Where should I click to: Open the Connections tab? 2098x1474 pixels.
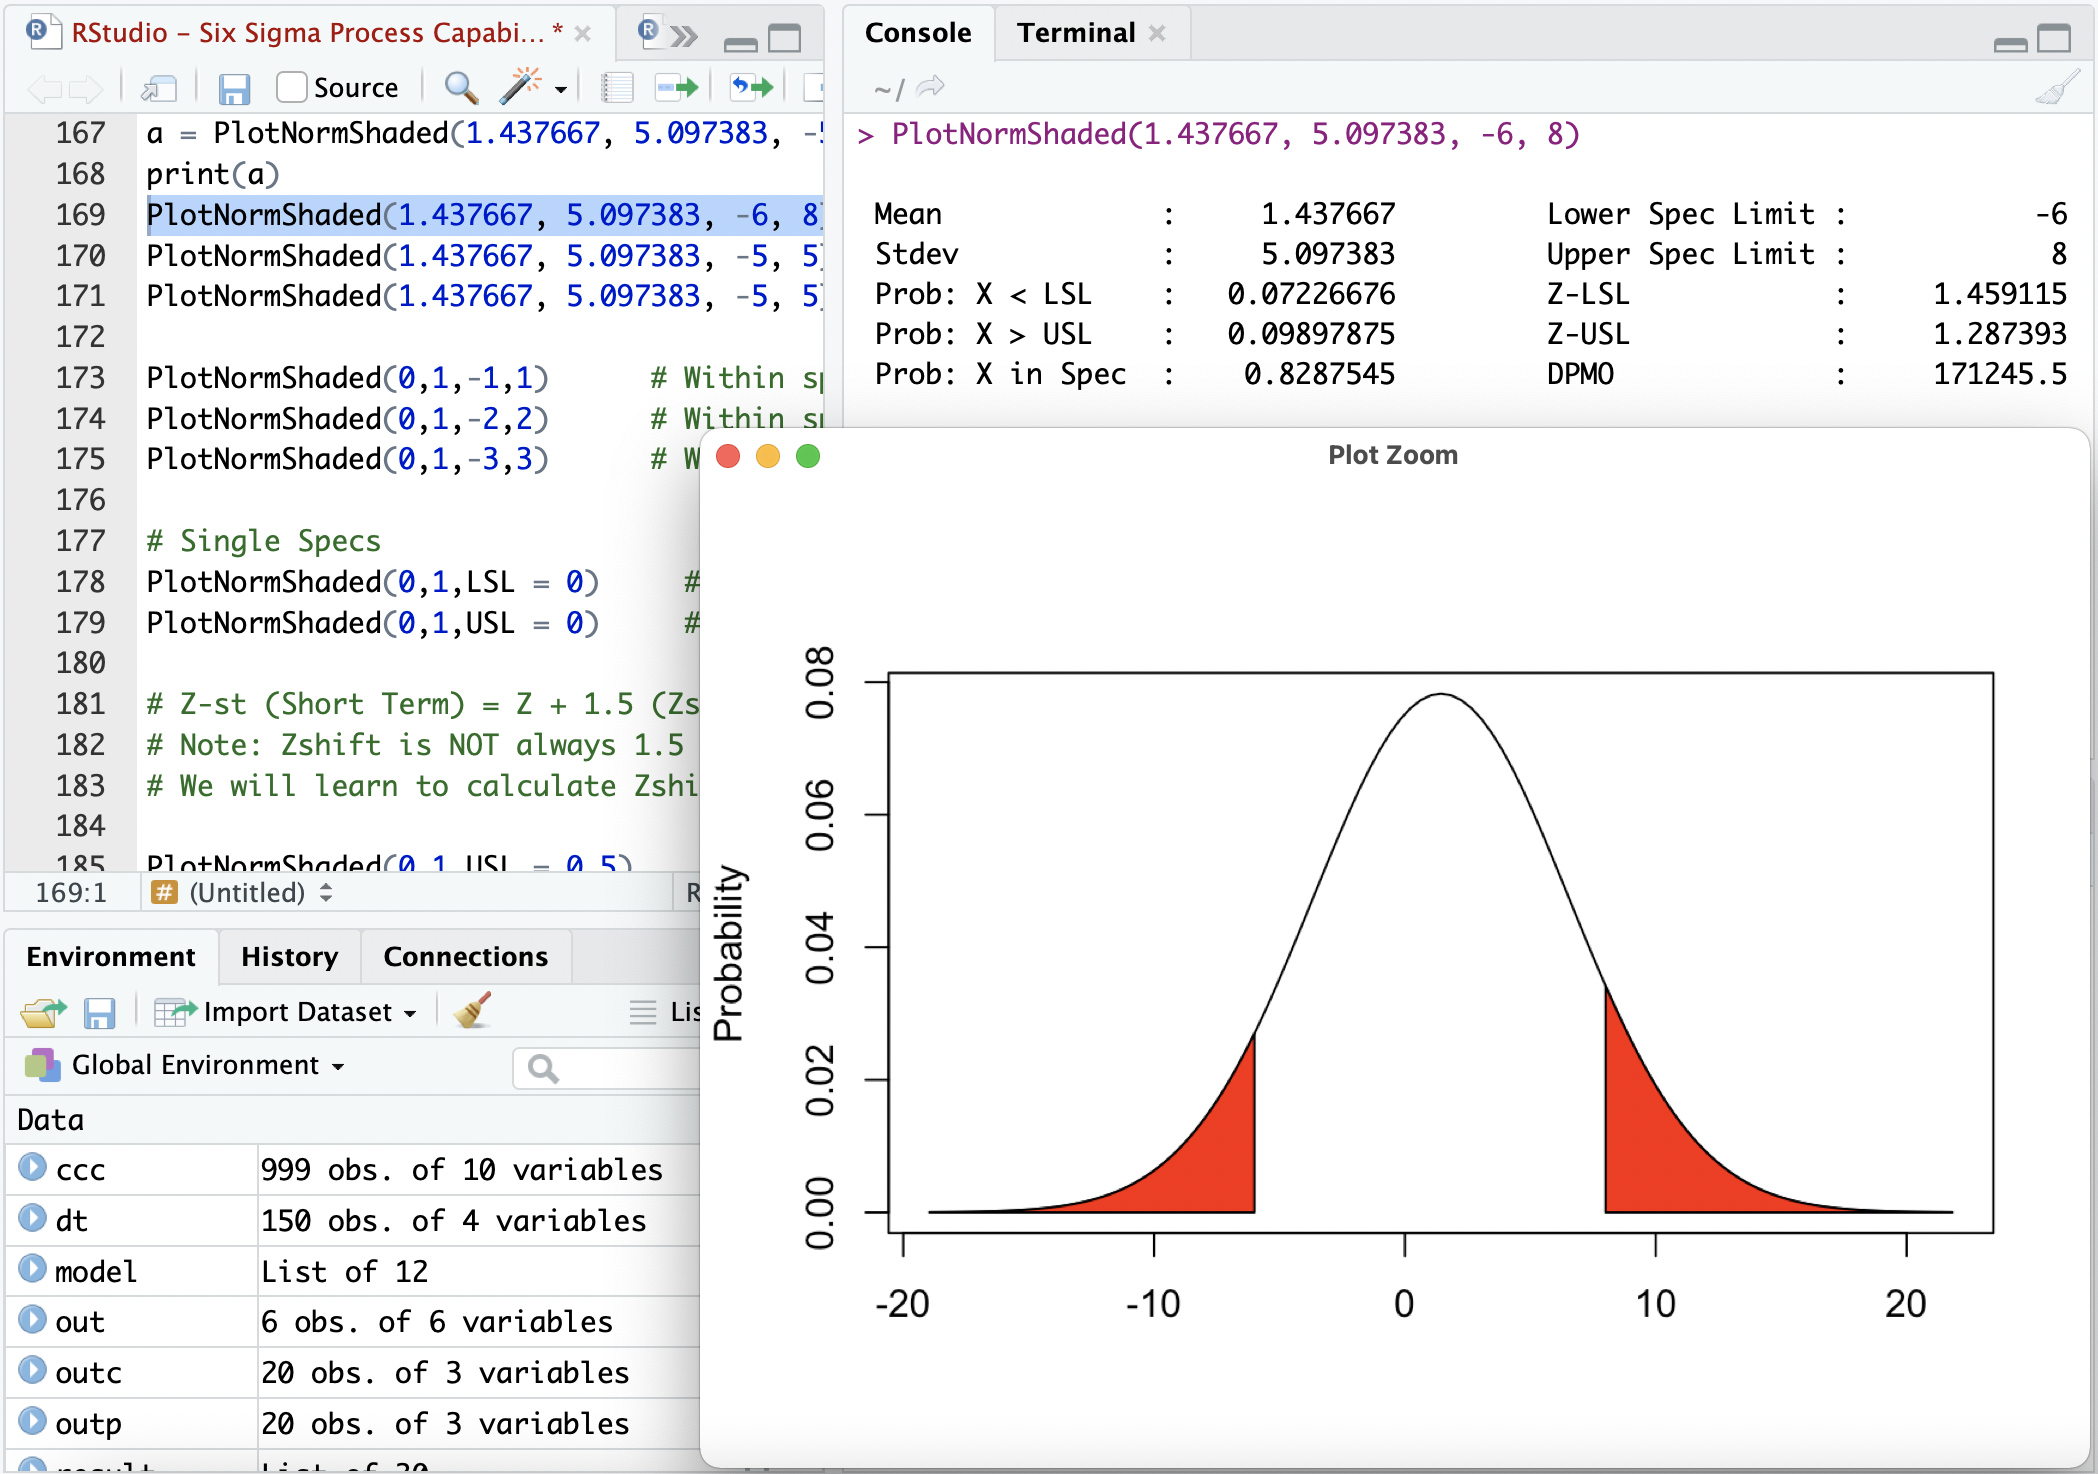click(x=465, y=956)
